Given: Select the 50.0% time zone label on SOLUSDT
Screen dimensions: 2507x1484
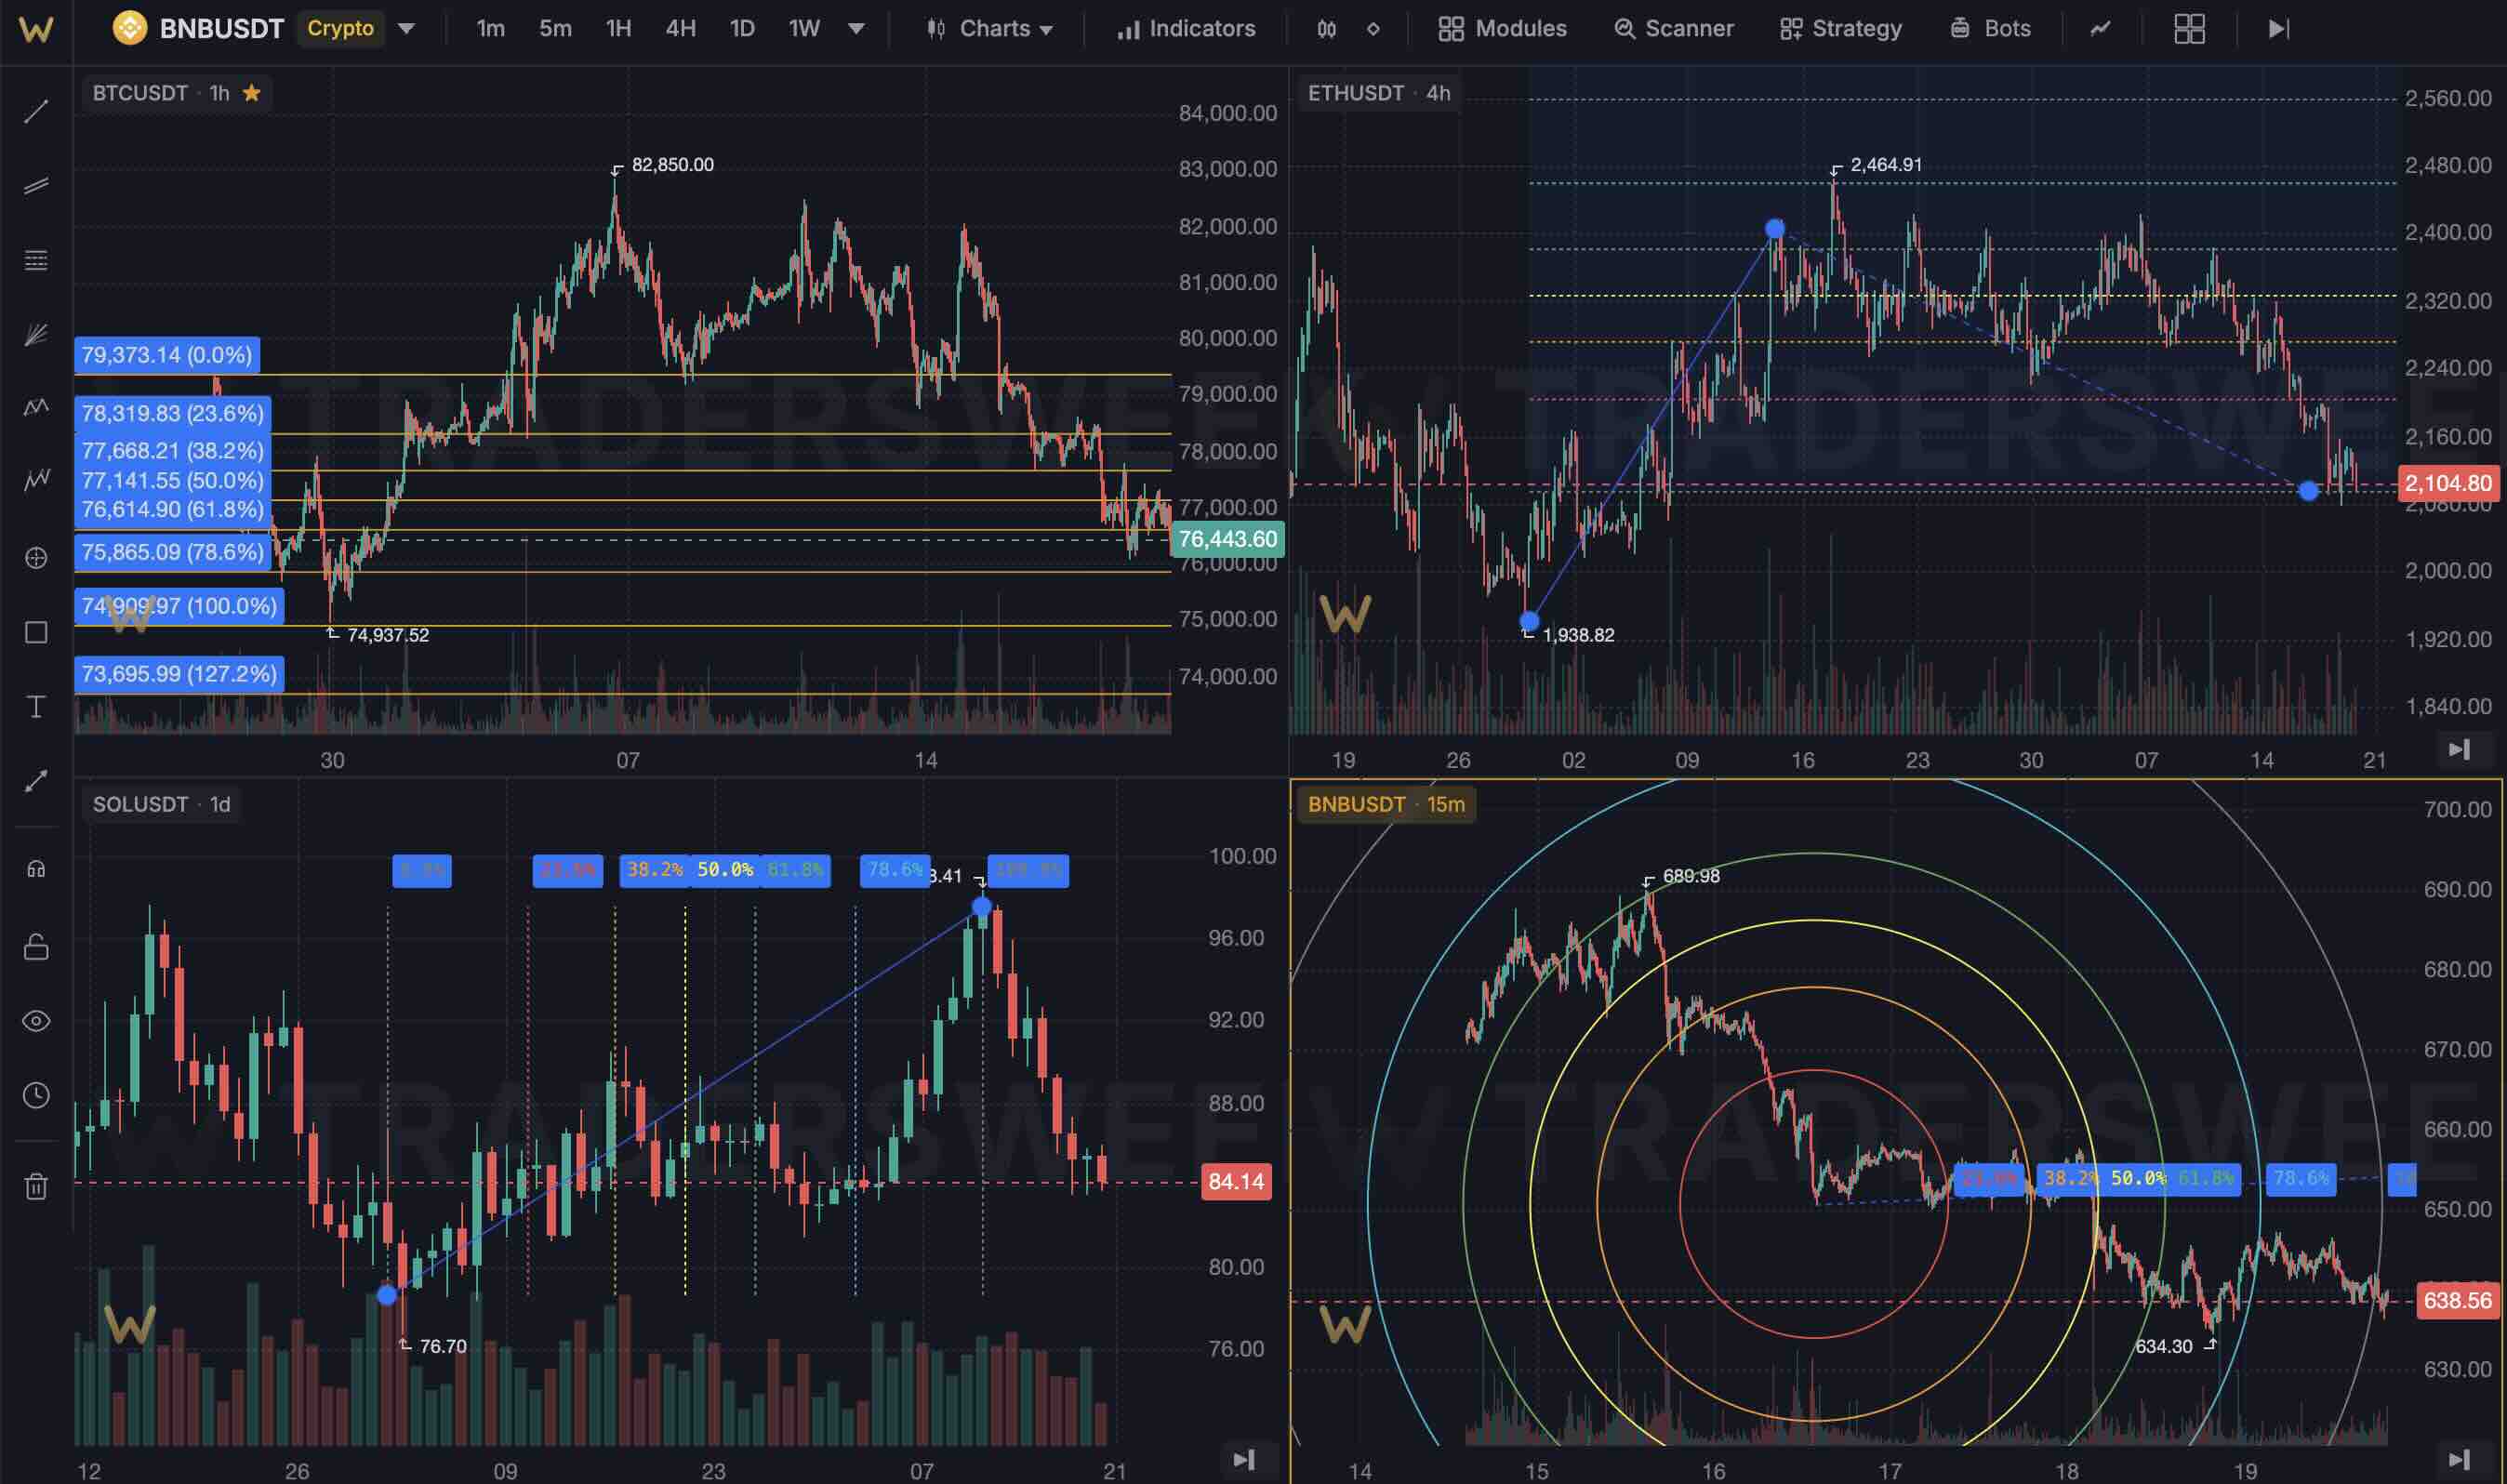Looking at the screenshot, I should (724, 870).
